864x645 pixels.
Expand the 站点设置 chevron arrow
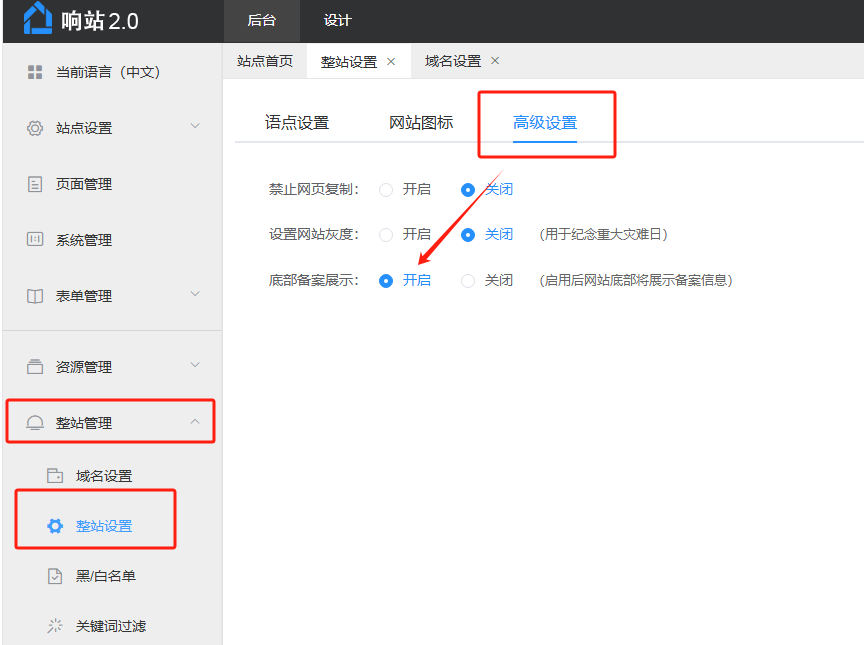(x=195, y=126)
